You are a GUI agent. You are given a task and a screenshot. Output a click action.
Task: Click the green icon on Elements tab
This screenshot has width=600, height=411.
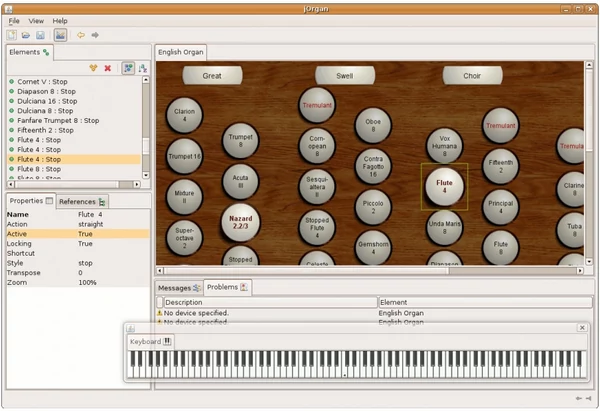pos(46,52)
